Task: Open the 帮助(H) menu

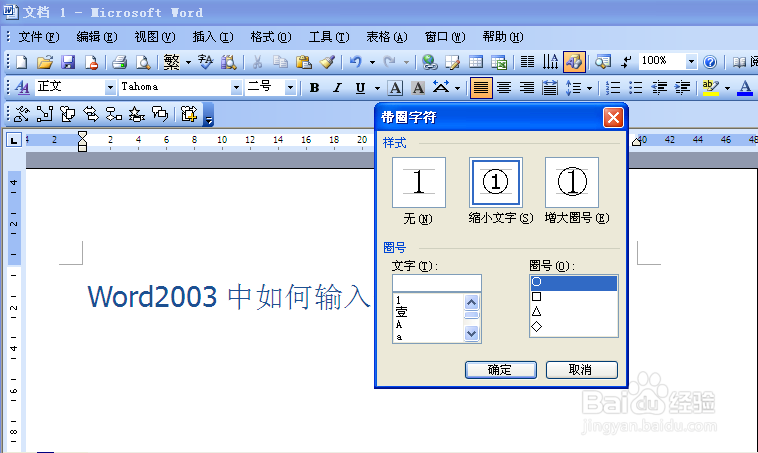Action: pos(503,37)
